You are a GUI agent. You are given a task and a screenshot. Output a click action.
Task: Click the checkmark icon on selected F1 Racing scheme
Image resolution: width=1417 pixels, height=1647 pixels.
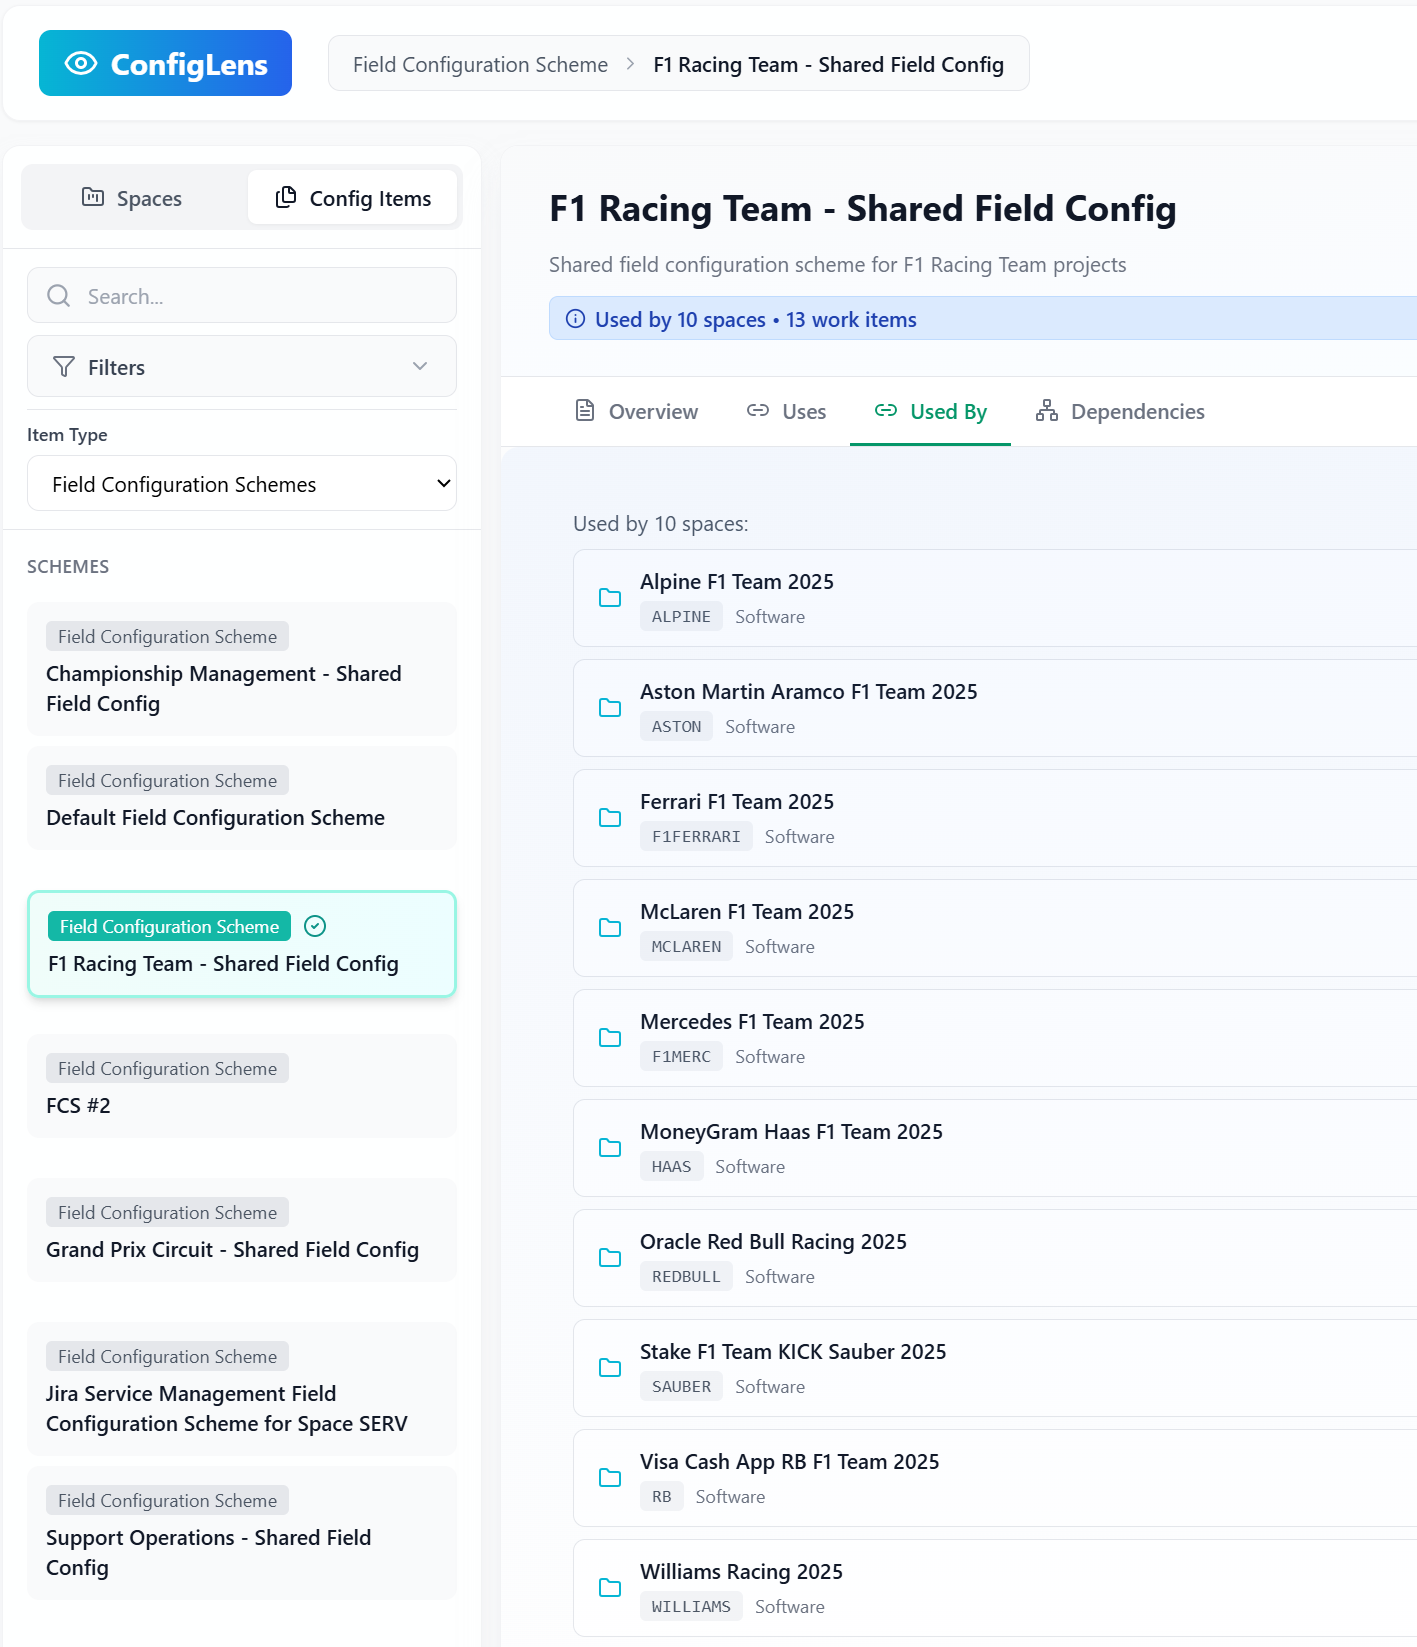[x=315, y=926]
